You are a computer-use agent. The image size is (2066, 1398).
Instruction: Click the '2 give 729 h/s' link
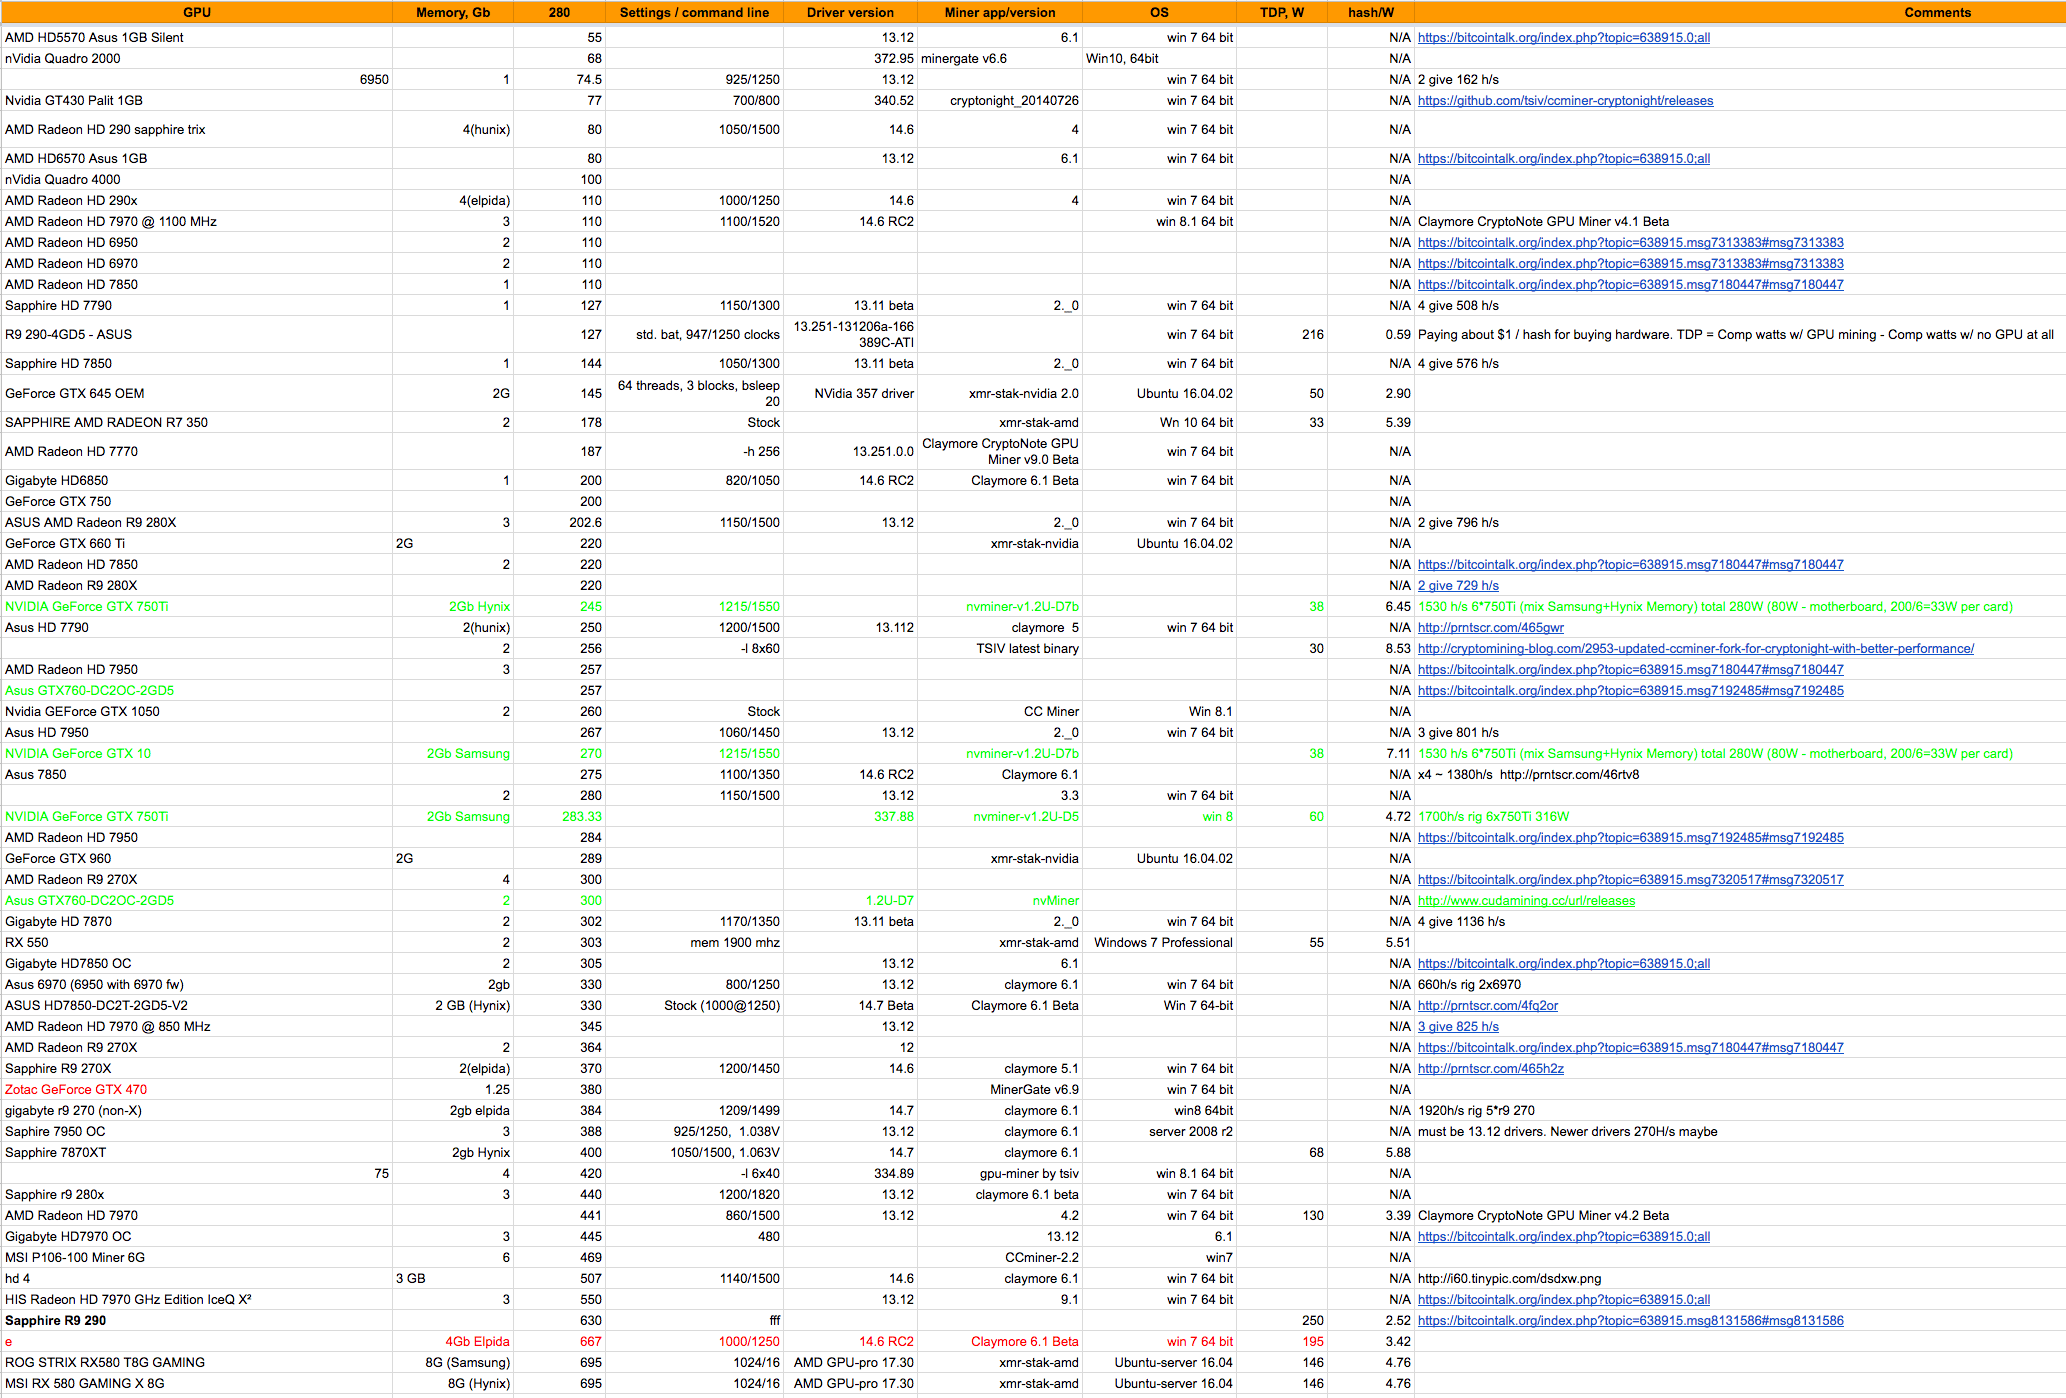[1458, 586]
